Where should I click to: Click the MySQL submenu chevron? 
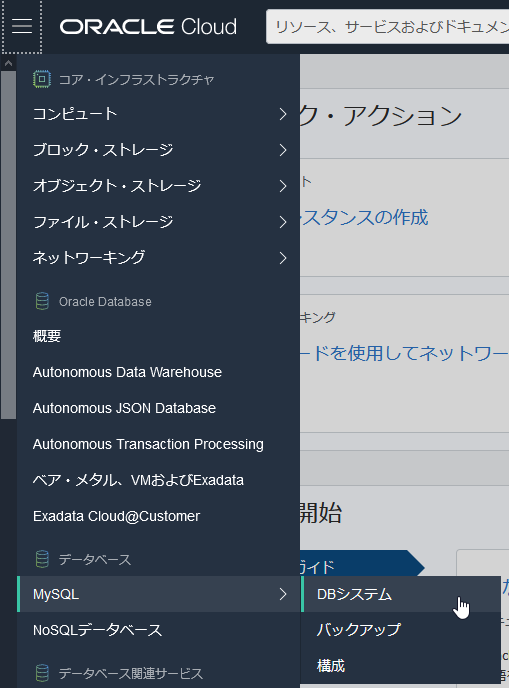click(283, 594)
